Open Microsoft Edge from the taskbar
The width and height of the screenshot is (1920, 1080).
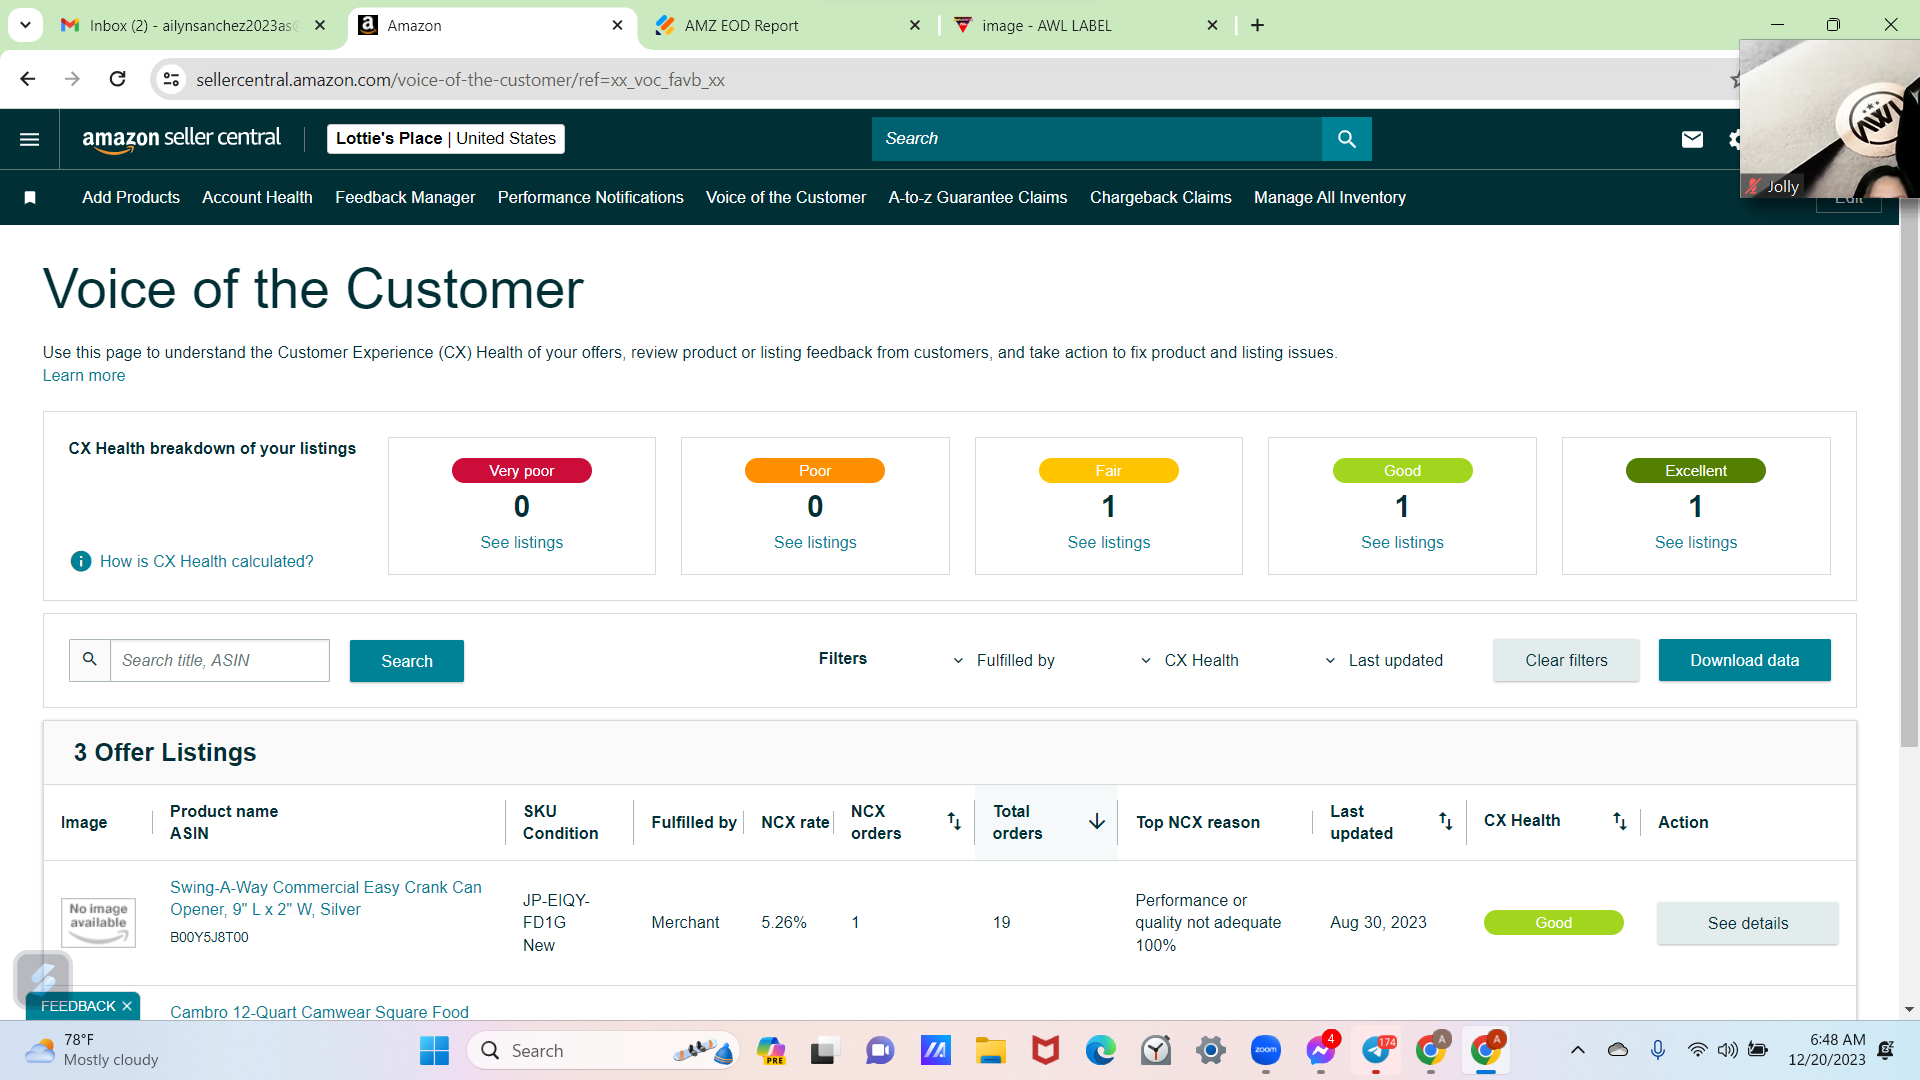coord(1100,1051)
